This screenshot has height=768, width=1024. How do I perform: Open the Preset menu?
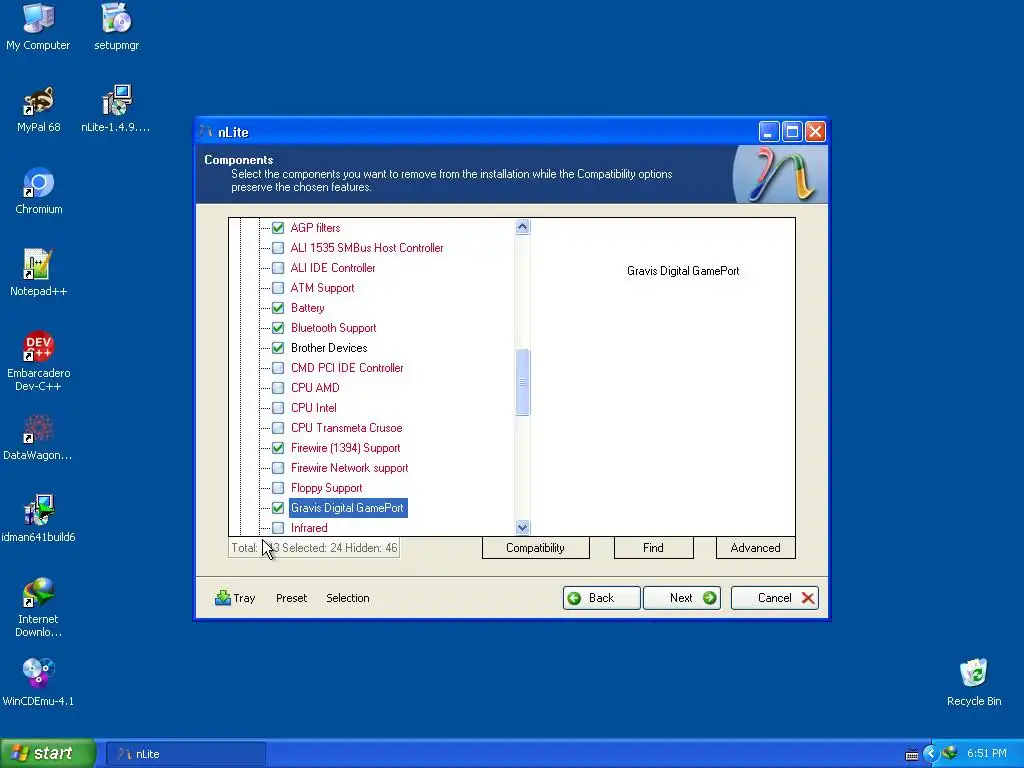[x=291, y=598]
